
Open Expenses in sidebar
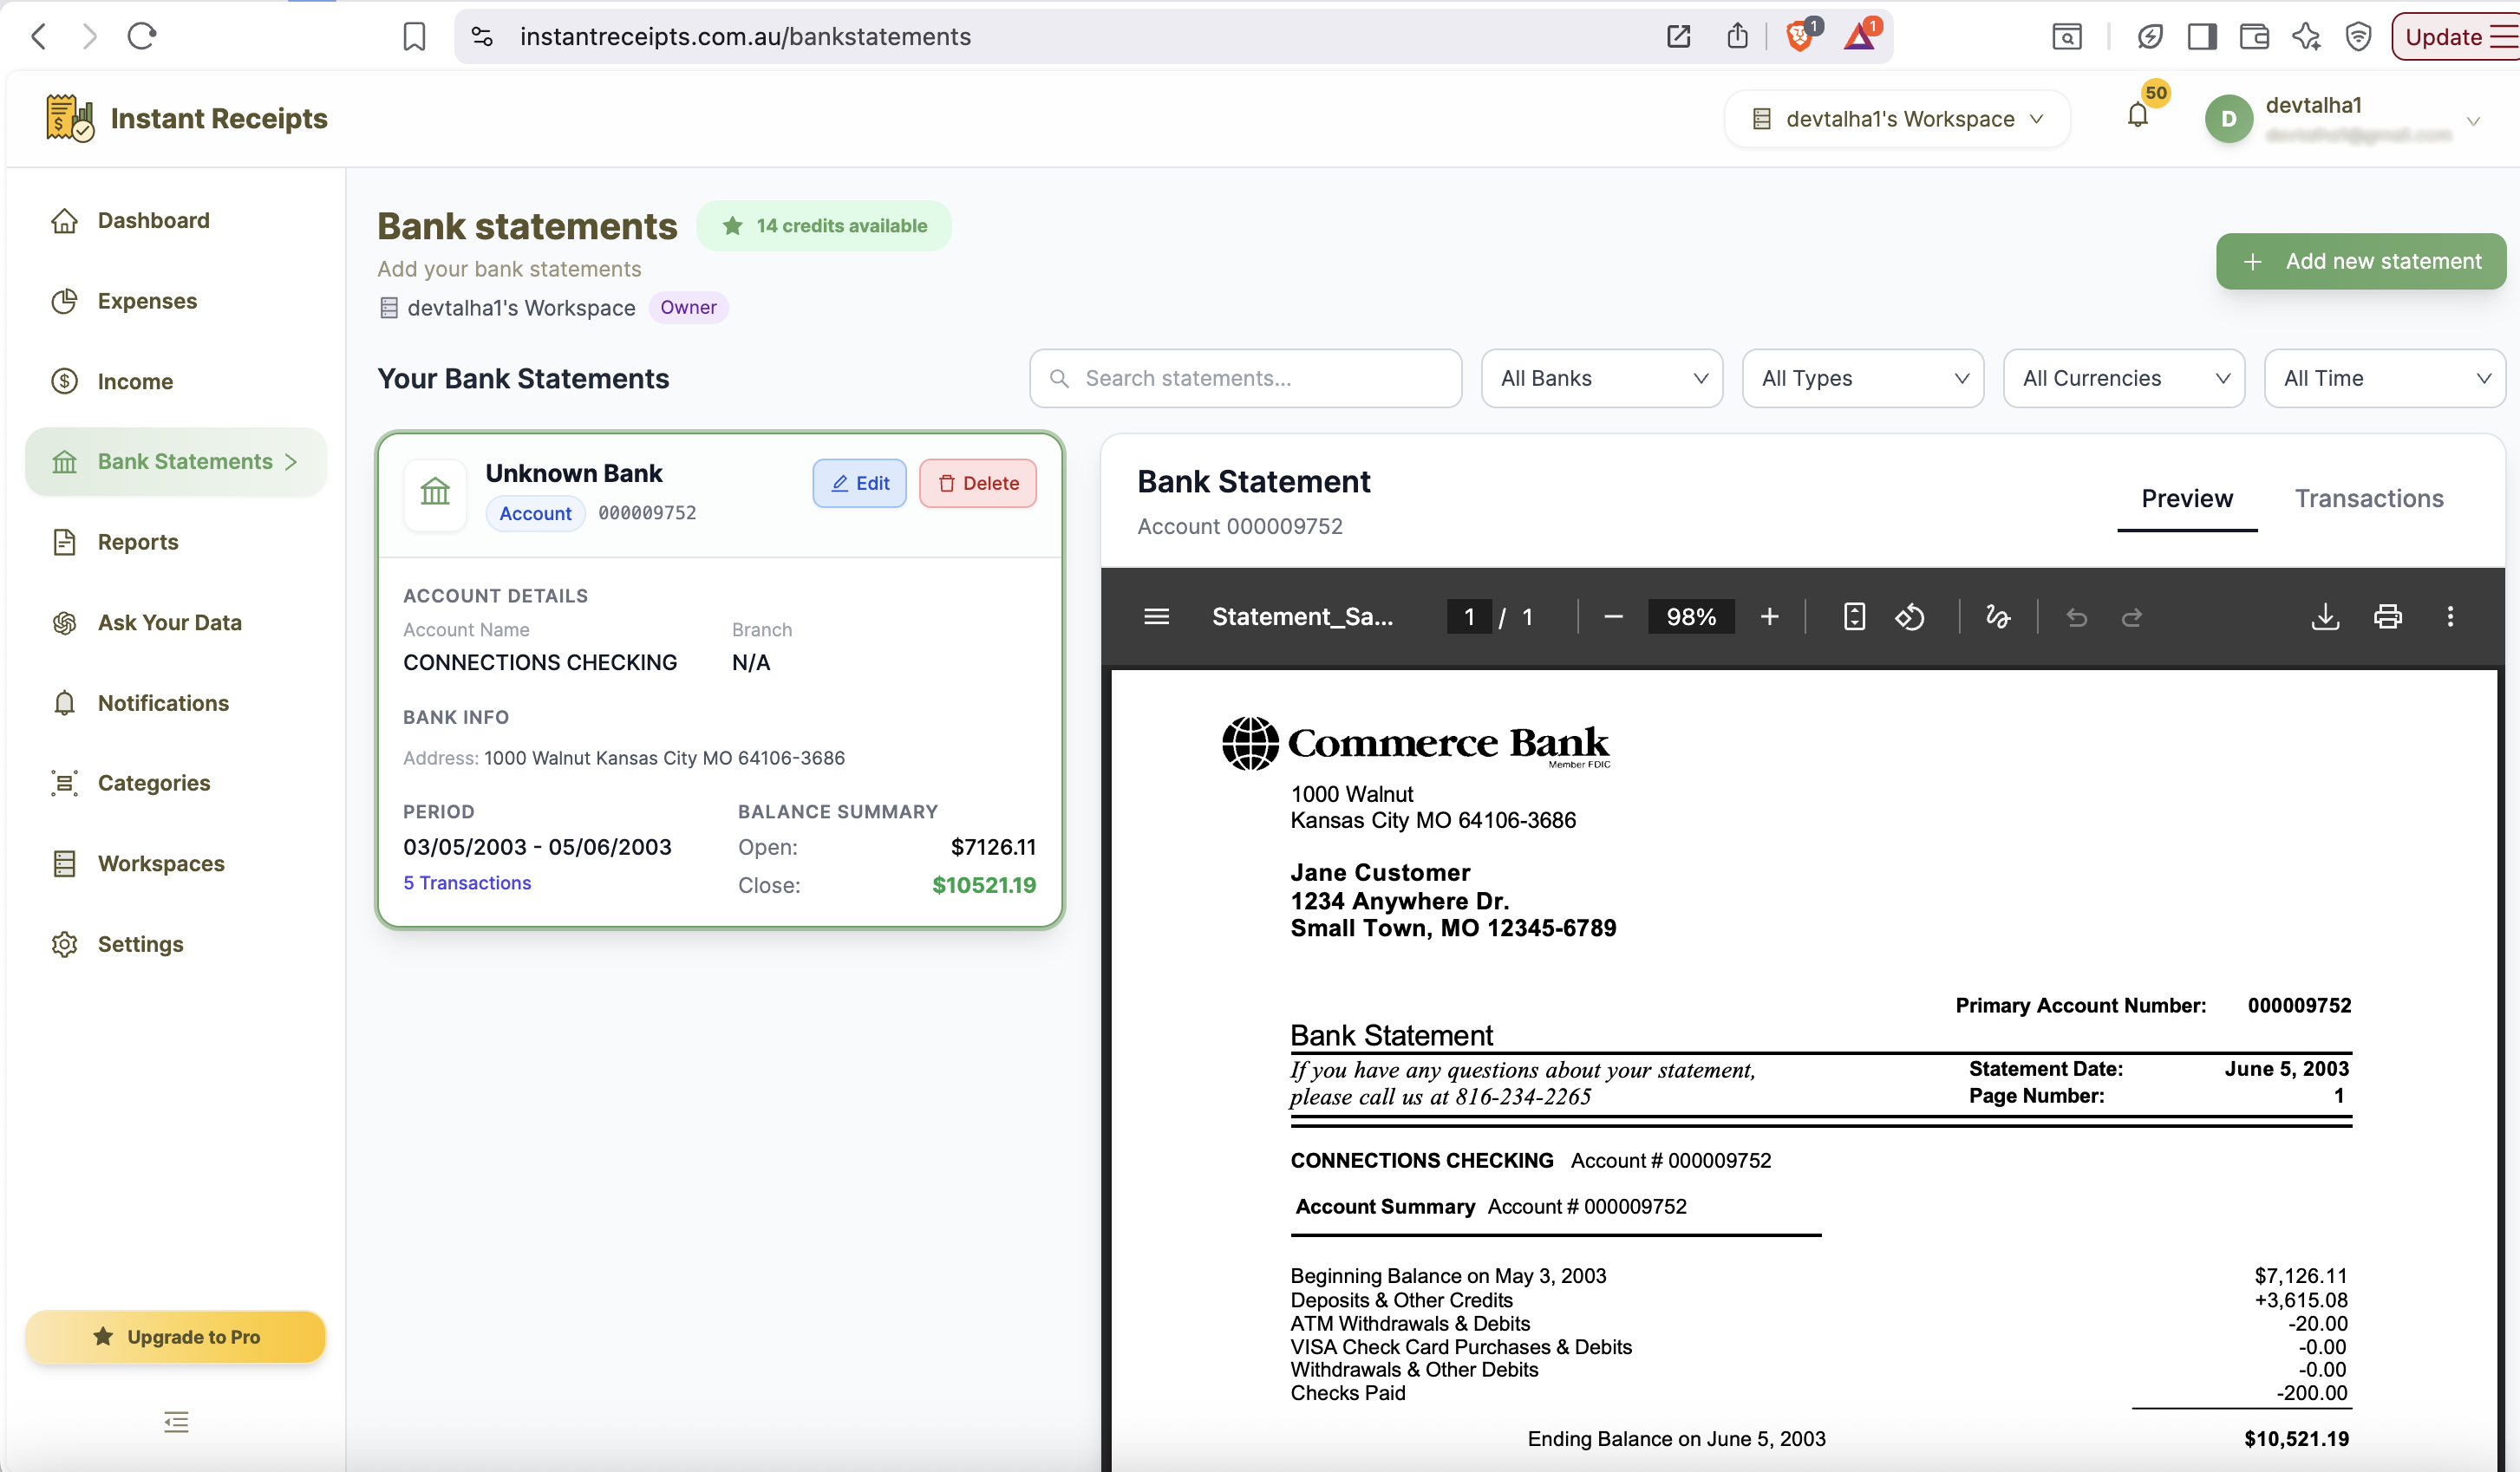176,301
